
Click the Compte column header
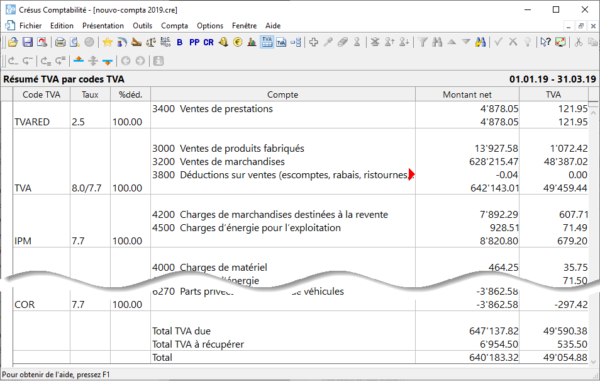tap(283, 94)
